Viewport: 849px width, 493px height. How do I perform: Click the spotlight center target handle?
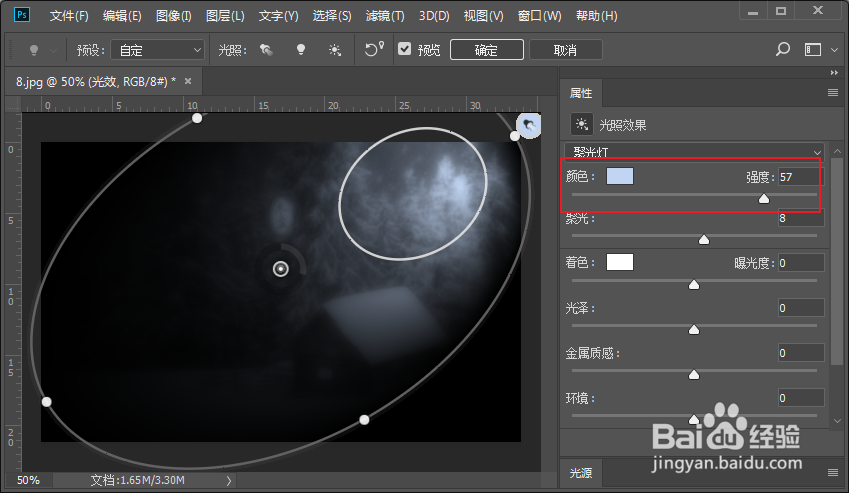tap(280, 269)
